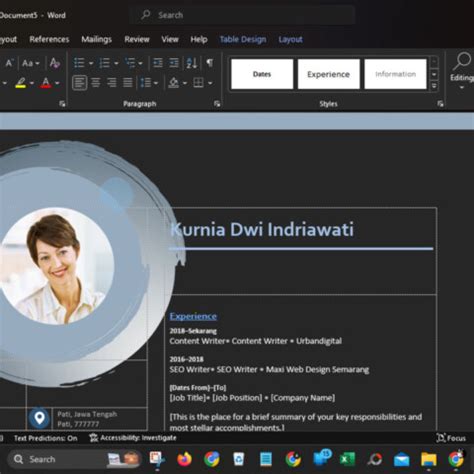Open the Help tab
This screenshot has width=474, height=474.
199,39
